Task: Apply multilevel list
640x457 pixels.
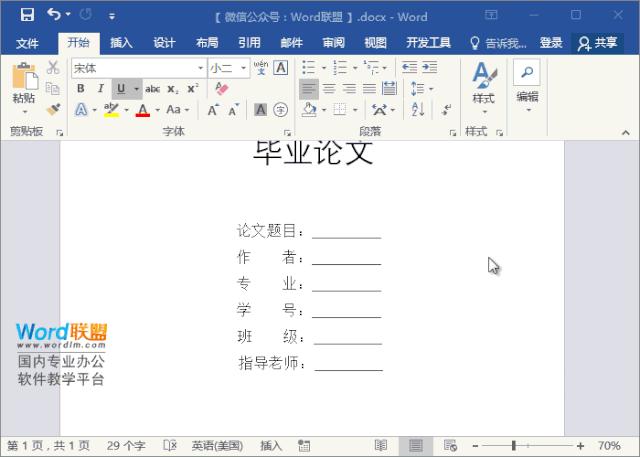Action: point(371,67)
